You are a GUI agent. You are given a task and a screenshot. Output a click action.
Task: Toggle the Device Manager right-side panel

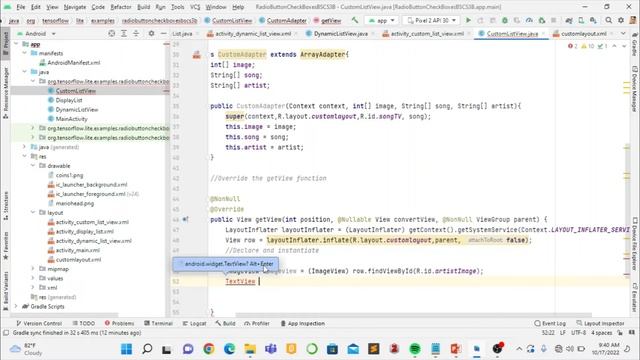(x=634, y=89)
